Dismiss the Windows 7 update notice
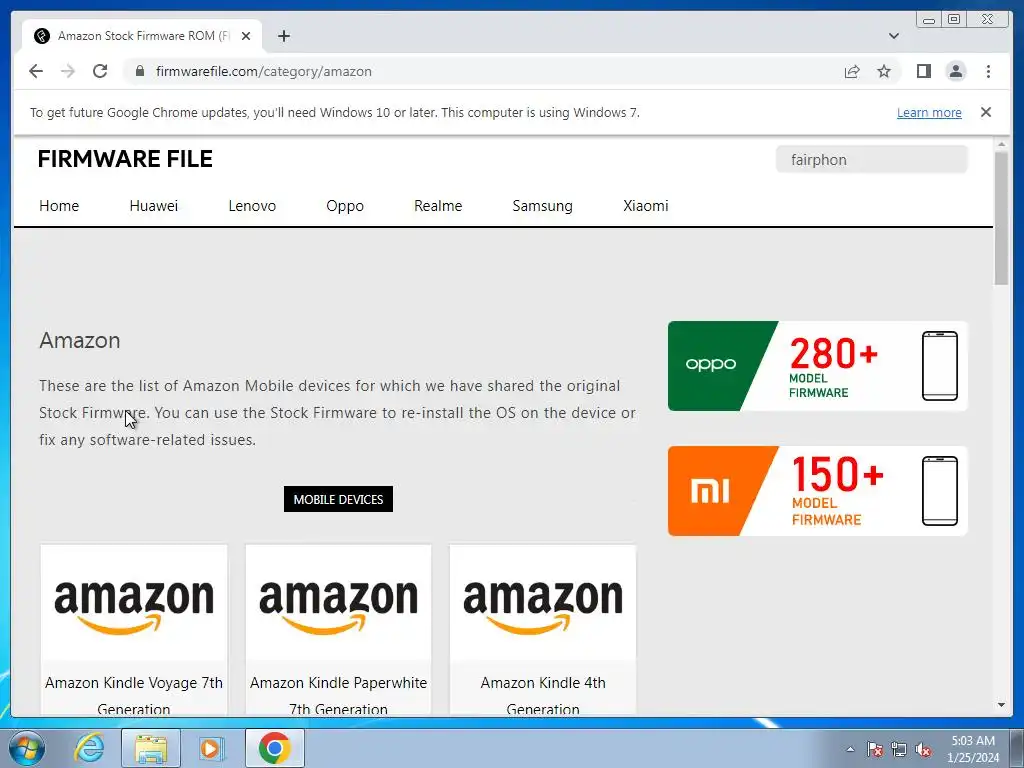Screen dimensions: 1024x768 [986, 112]
